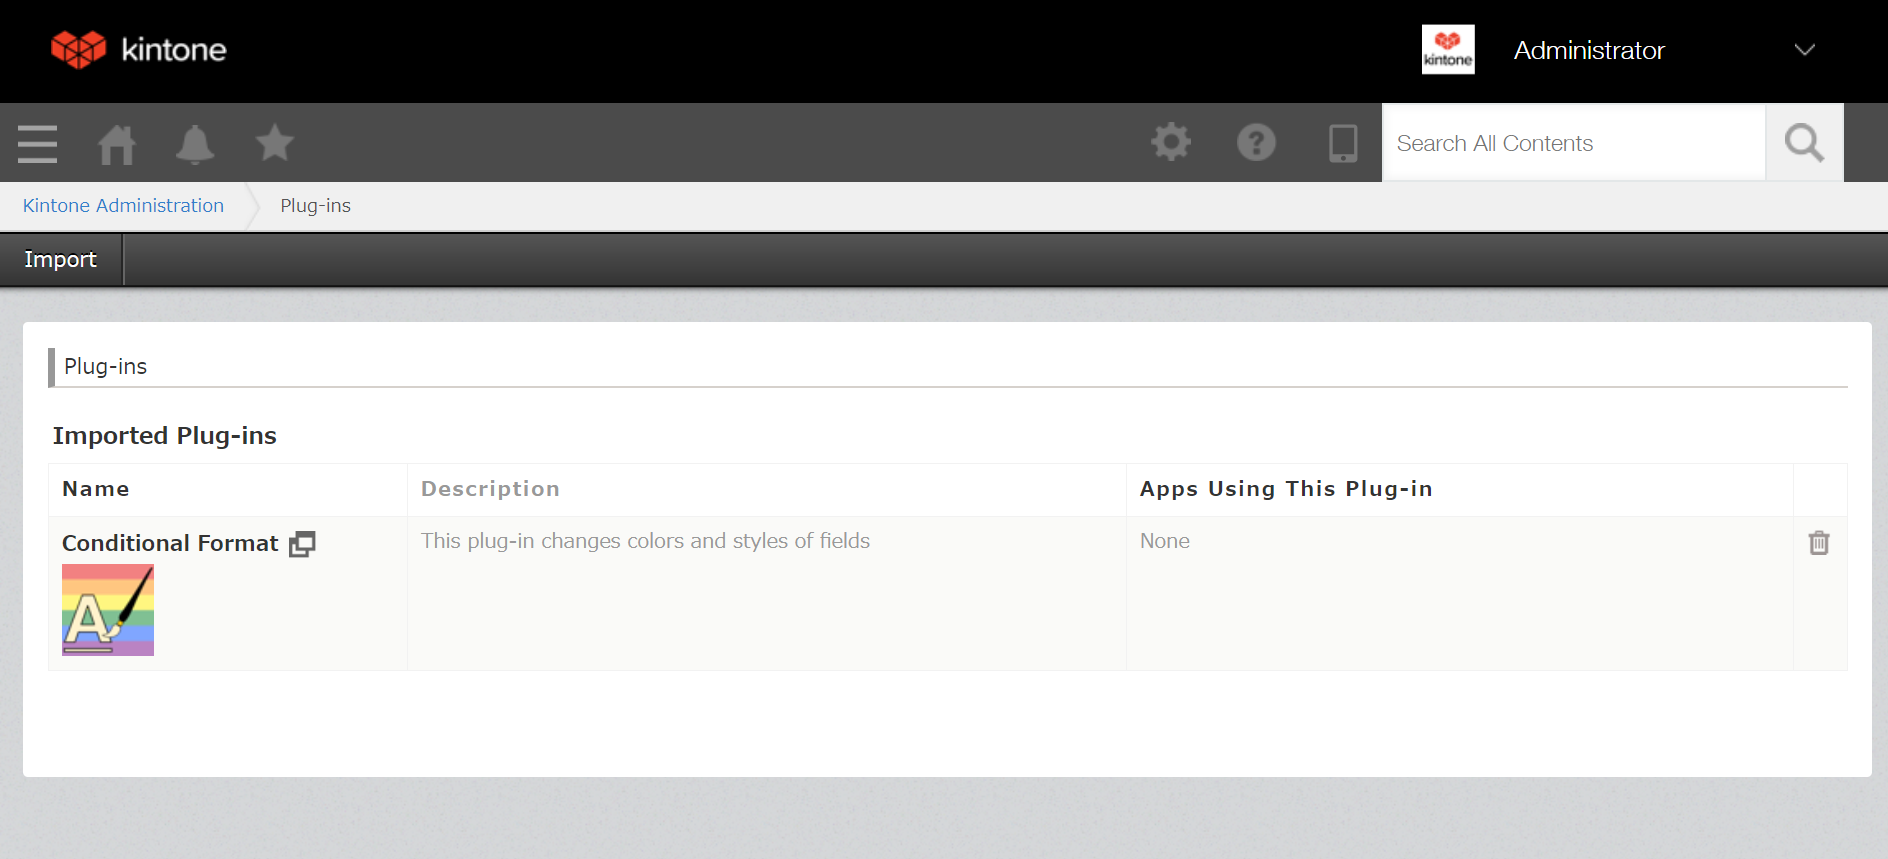Image resolution: width=1888 pixels, height=859 pixels.
Task: Click the Import button
Action: coord(61,260)
